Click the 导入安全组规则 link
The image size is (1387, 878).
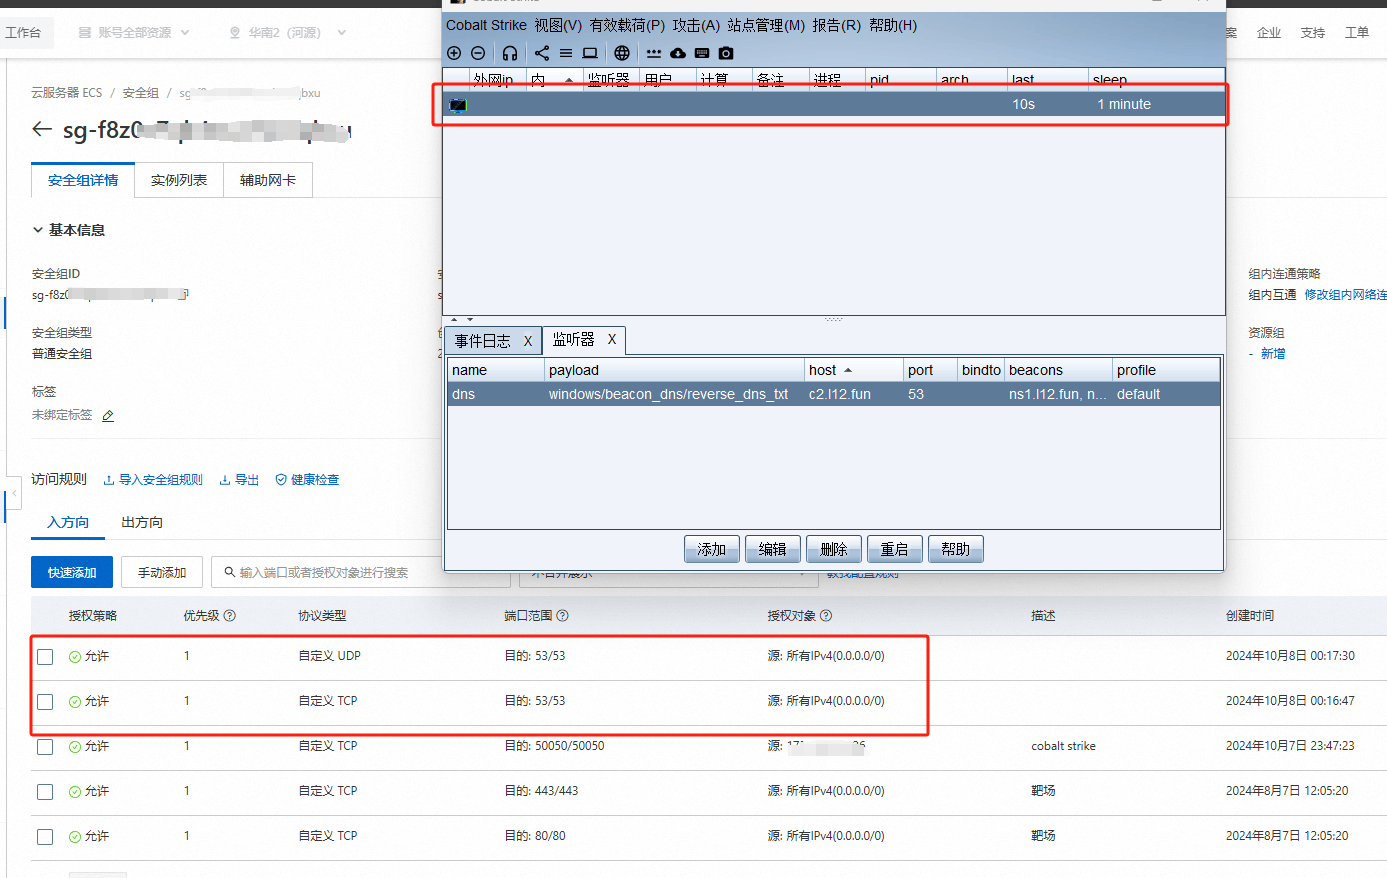(x=153, y=480)
